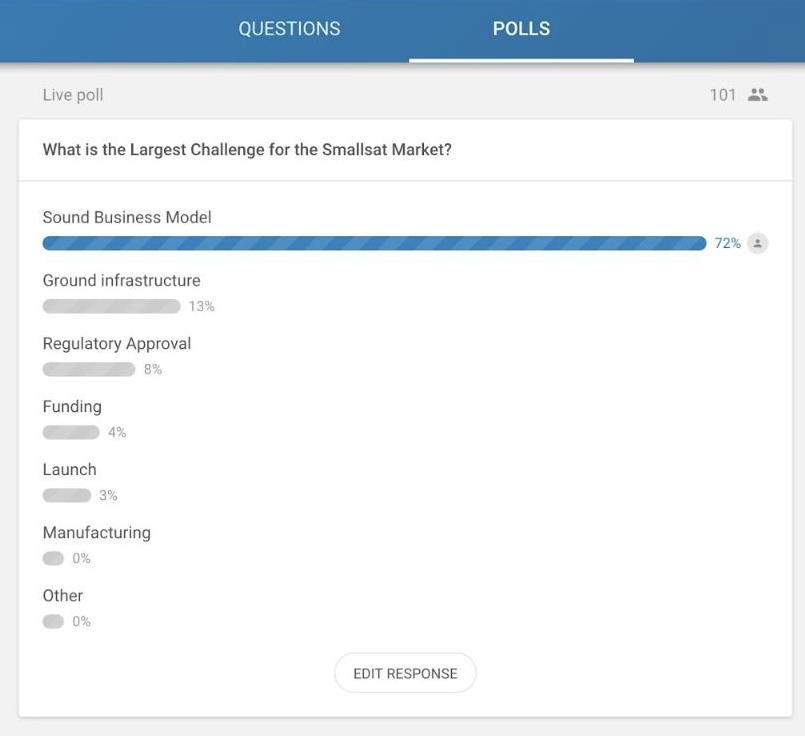Click the poll question title text
This screenshot has width=805, height=736.
pyautogui.click(x=247, y=150)
